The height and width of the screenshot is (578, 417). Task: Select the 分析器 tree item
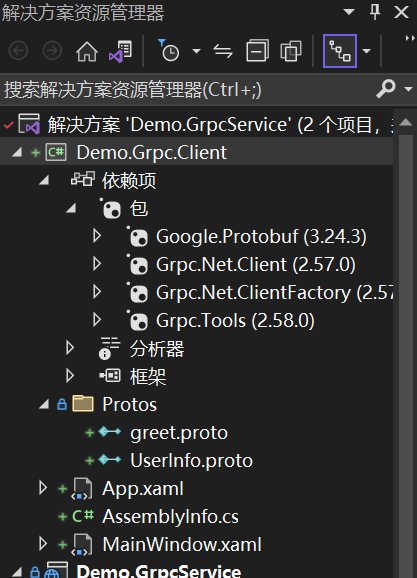pyautogui.click(x=157, y=349)
